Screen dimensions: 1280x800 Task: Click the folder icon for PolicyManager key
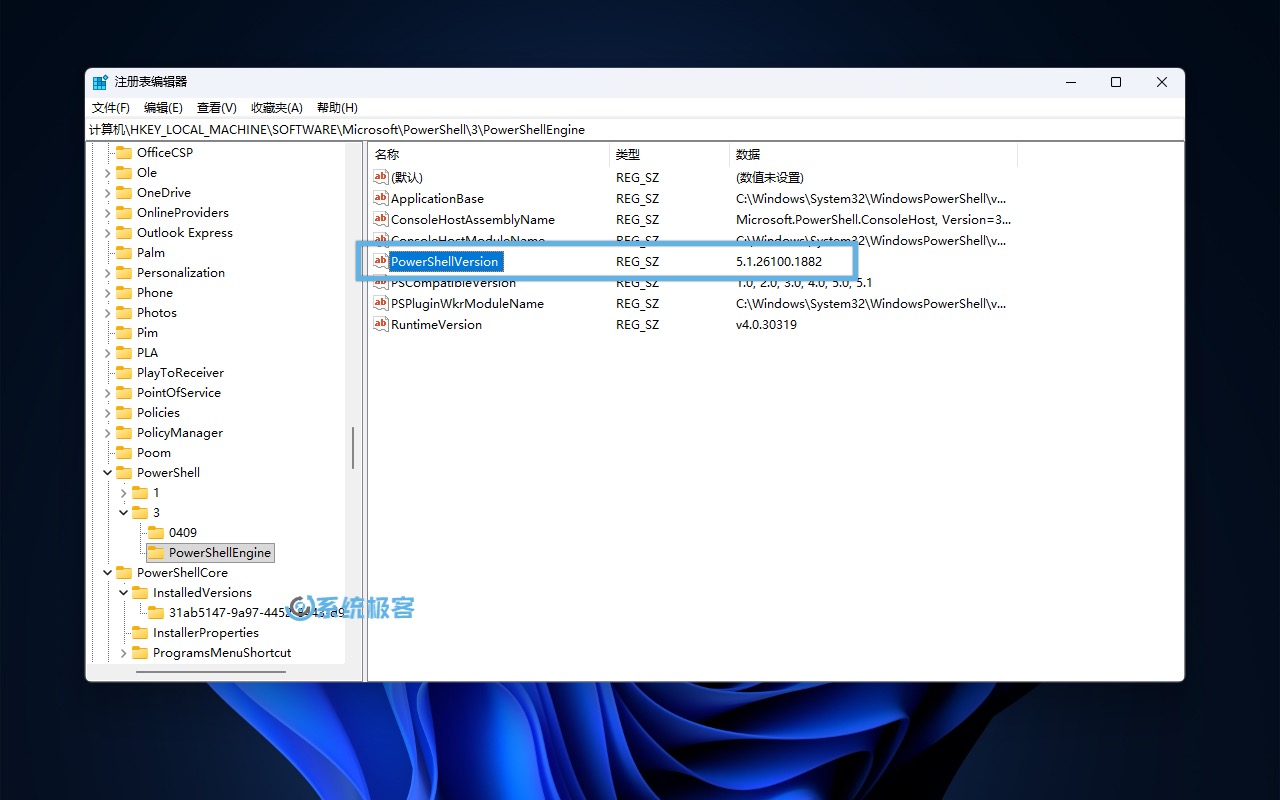[124, 433]
